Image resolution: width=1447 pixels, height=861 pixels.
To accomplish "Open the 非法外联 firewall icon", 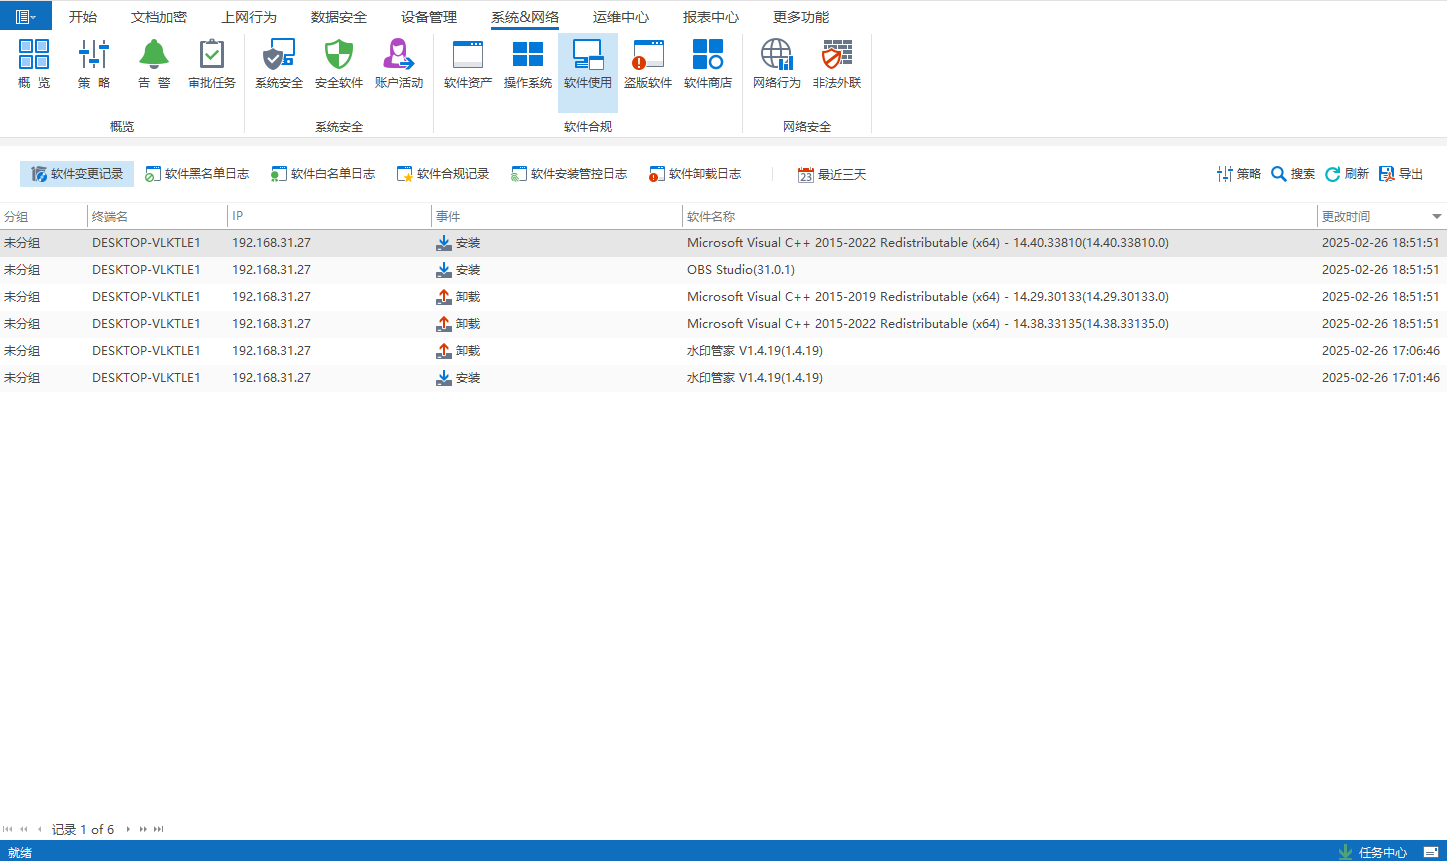I will [x=837, y=56].
